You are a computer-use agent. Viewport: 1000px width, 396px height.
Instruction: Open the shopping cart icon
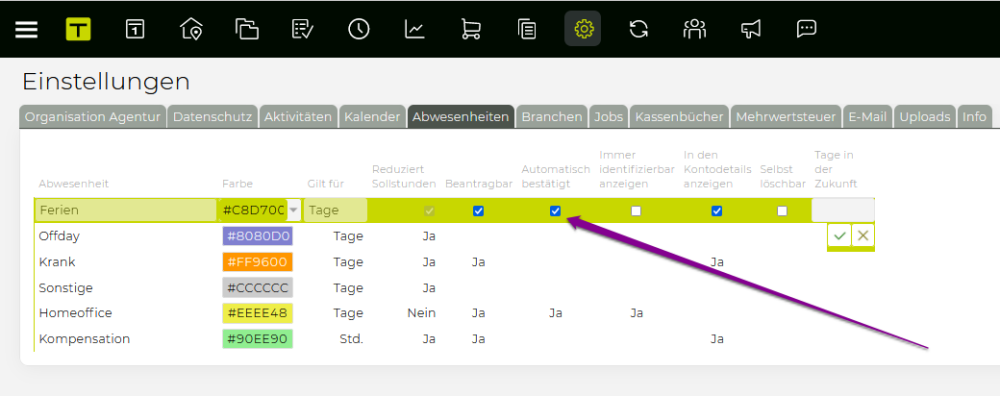tap(471, 29)
